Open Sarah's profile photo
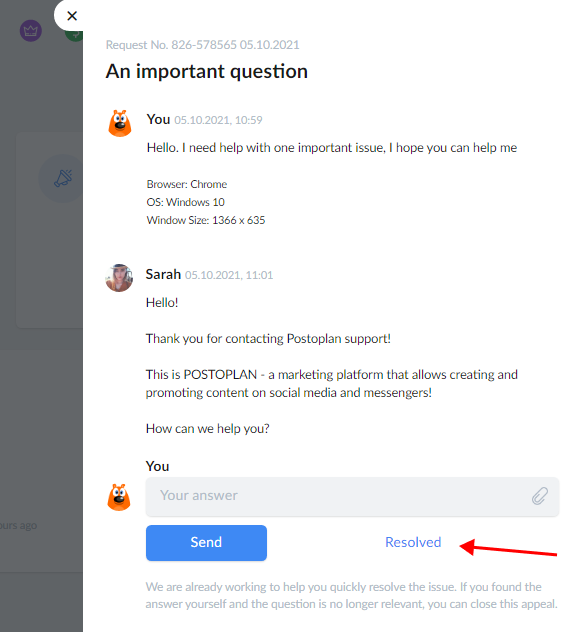Image resolution: width=580 pixels, height=632 pixels. (119, 278)
